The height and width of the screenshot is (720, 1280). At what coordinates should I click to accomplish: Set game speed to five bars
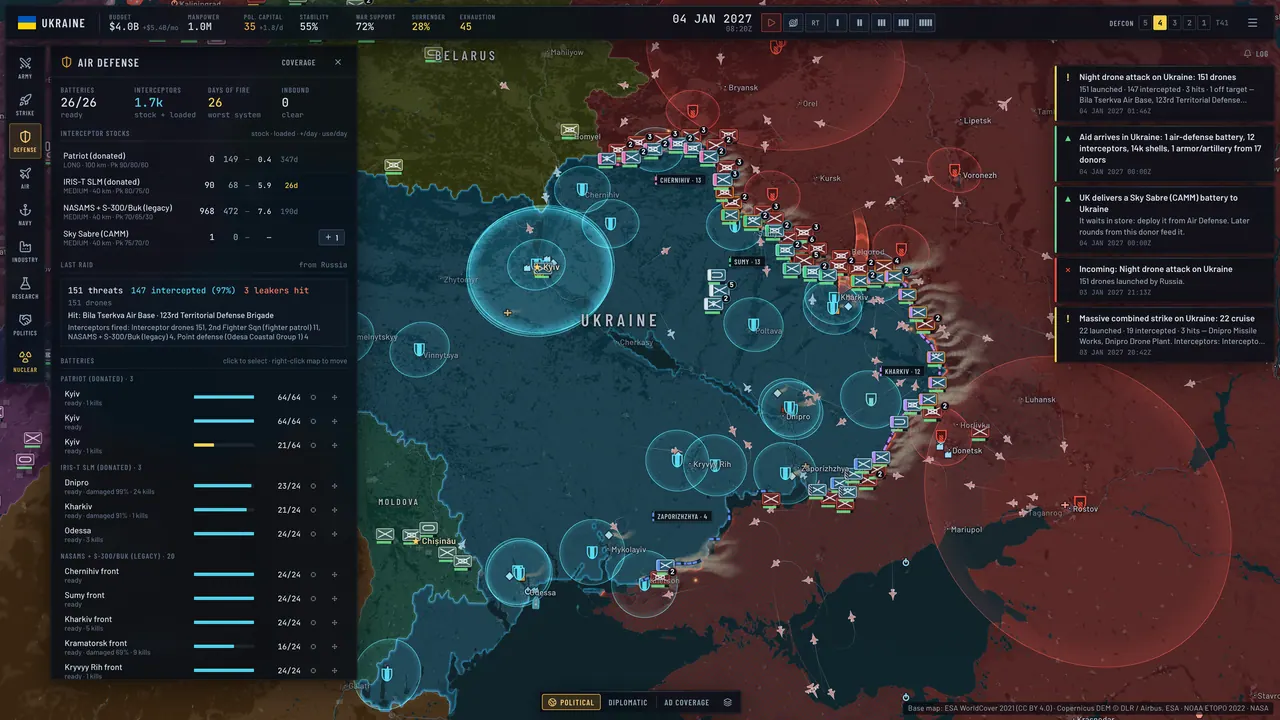[x=925, y=23]
